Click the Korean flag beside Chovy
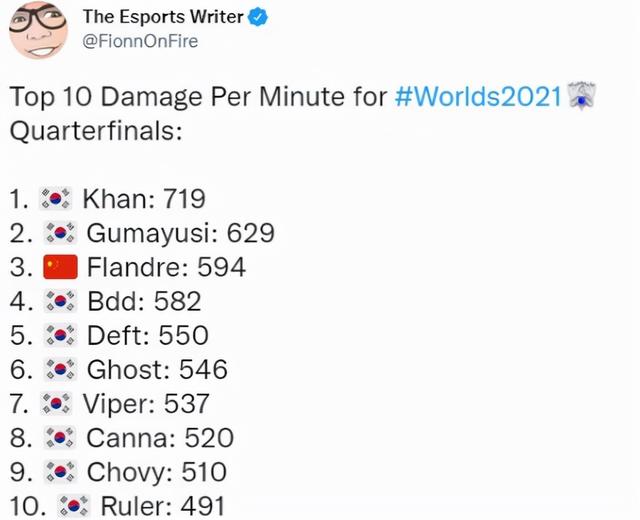 [62, 472]
